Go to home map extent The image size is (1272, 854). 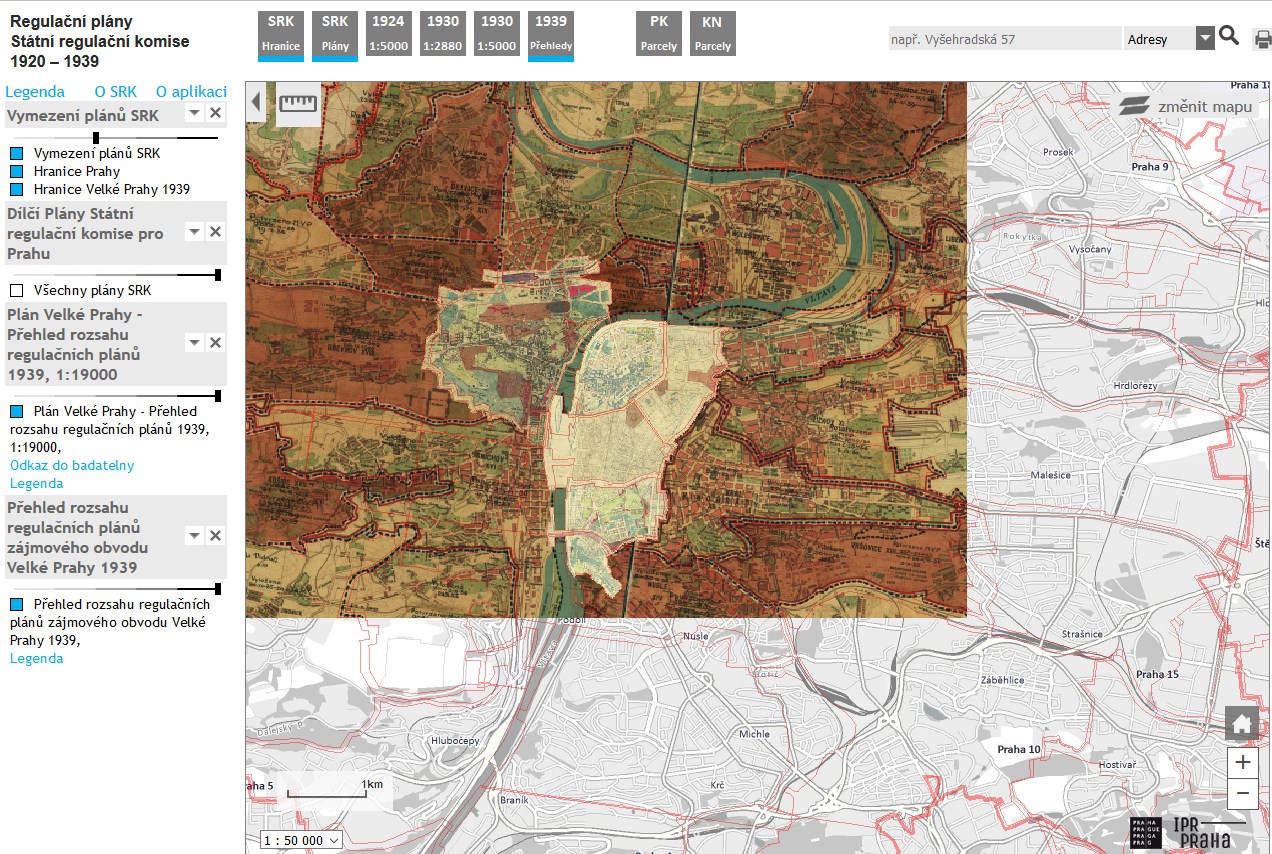(1242, 725)
